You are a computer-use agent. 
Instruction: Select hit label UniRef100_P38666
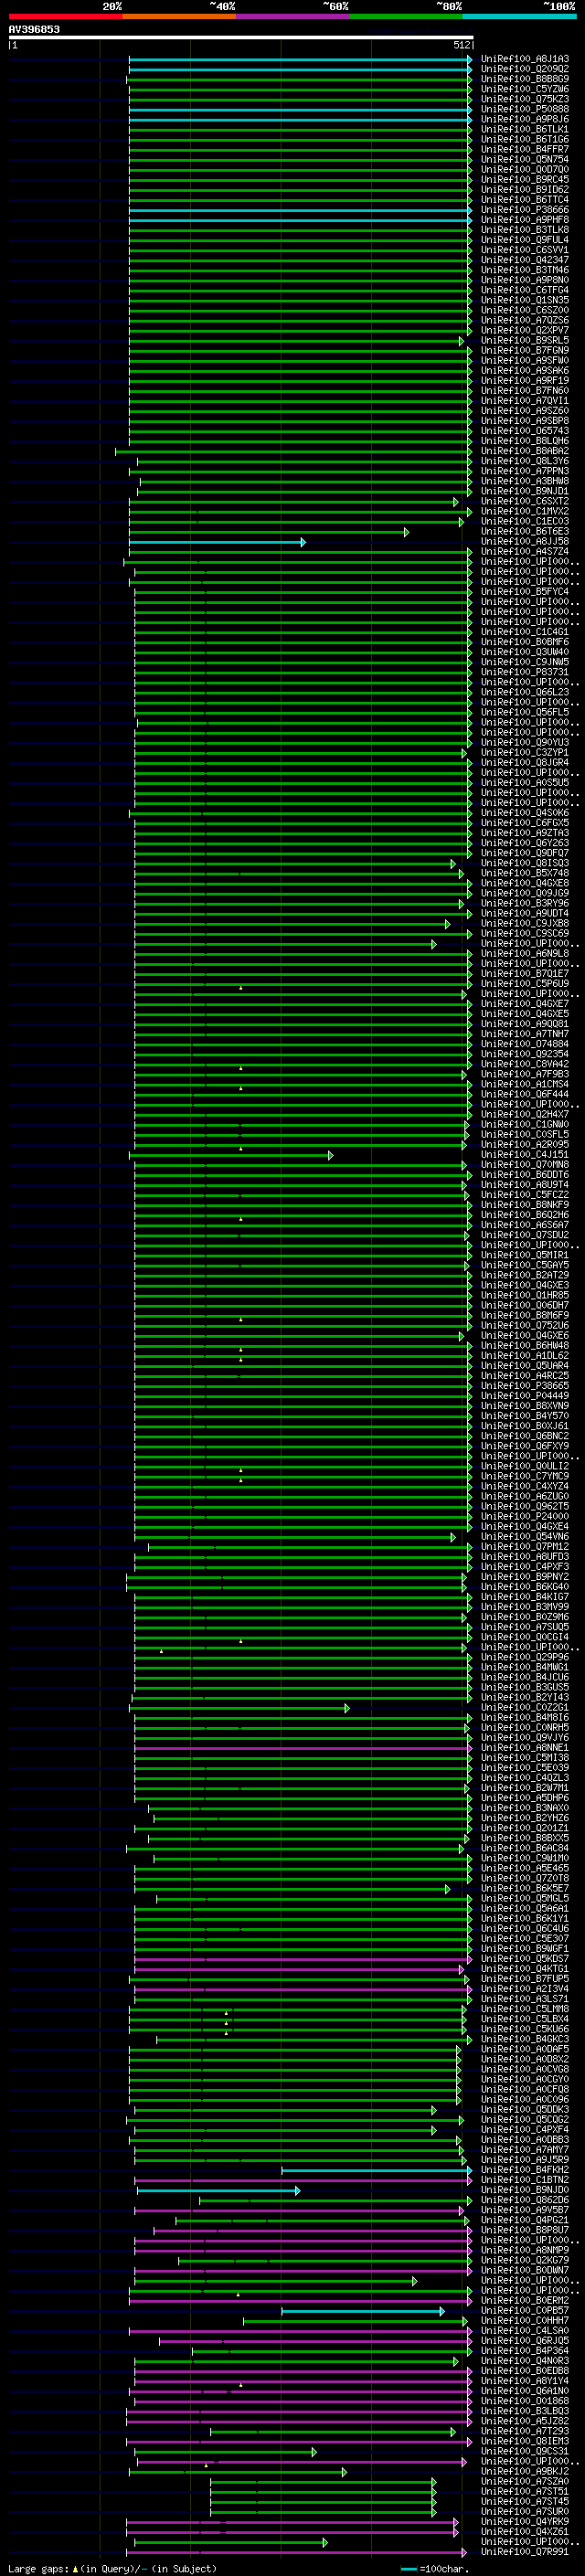(525, 210)
